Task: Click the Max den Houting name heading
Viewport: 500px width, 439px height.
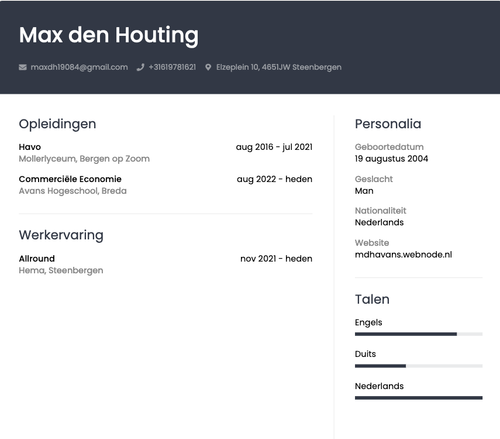Action: 109,35
